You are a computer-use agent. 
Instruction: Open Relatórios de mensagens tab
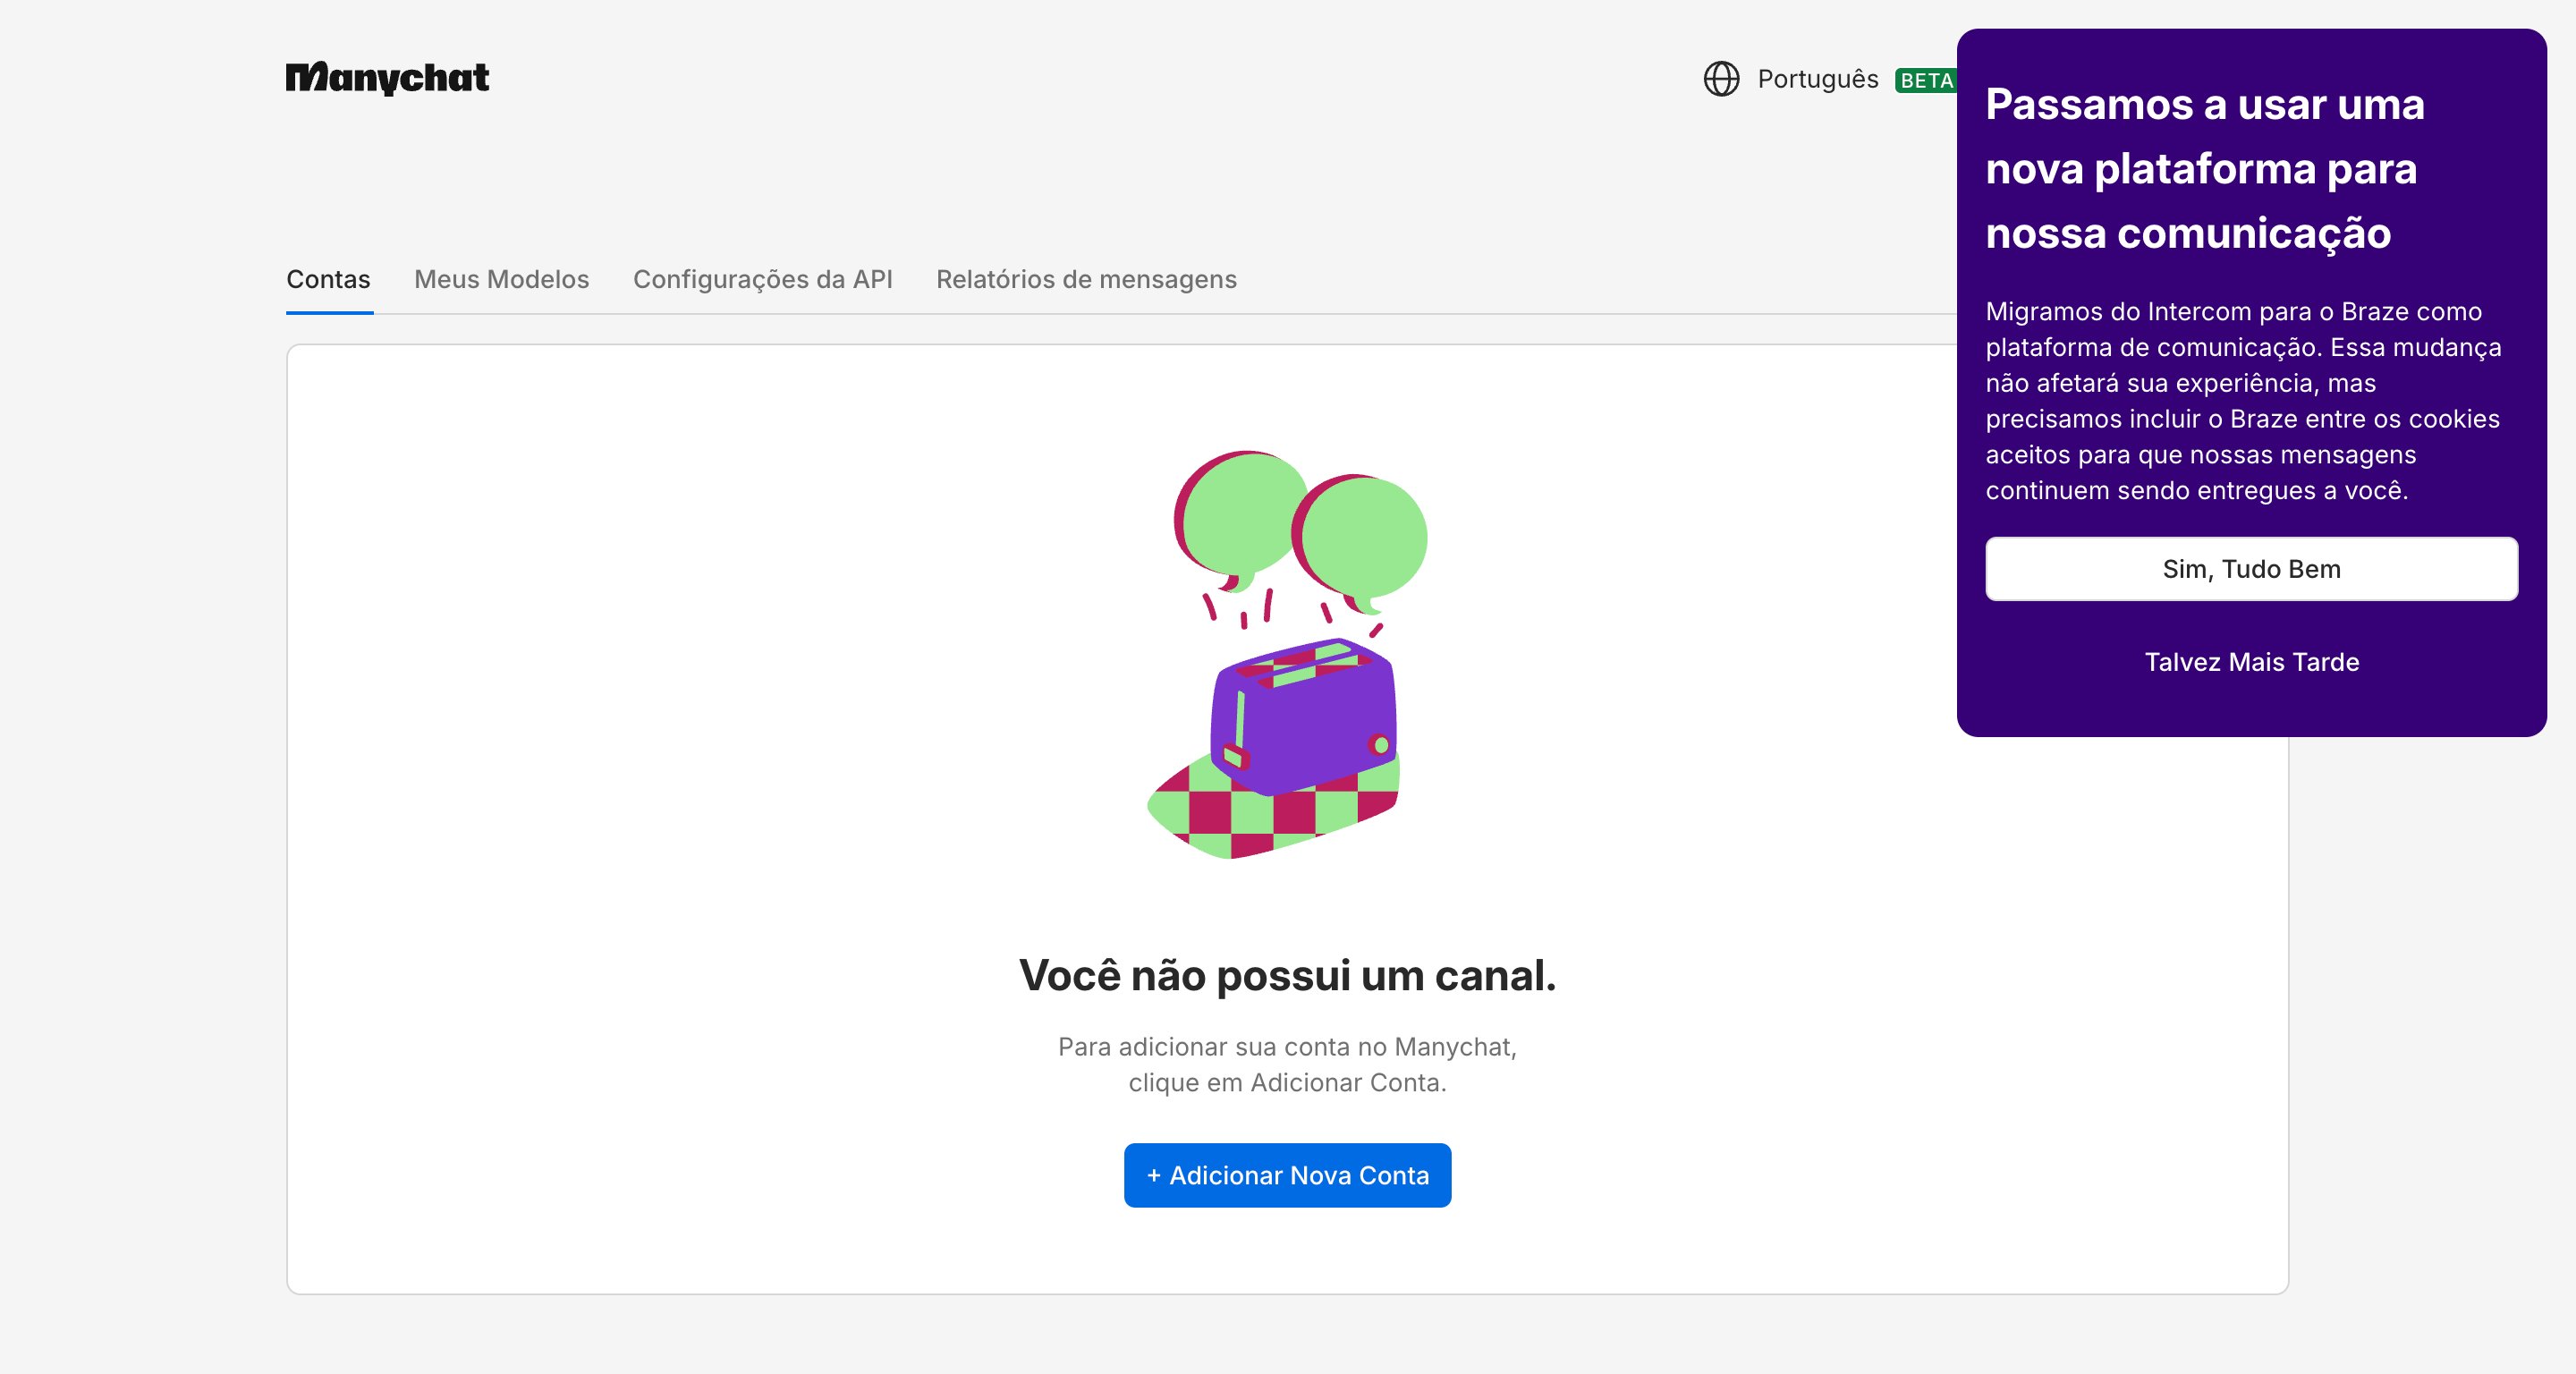[1086, 279]
